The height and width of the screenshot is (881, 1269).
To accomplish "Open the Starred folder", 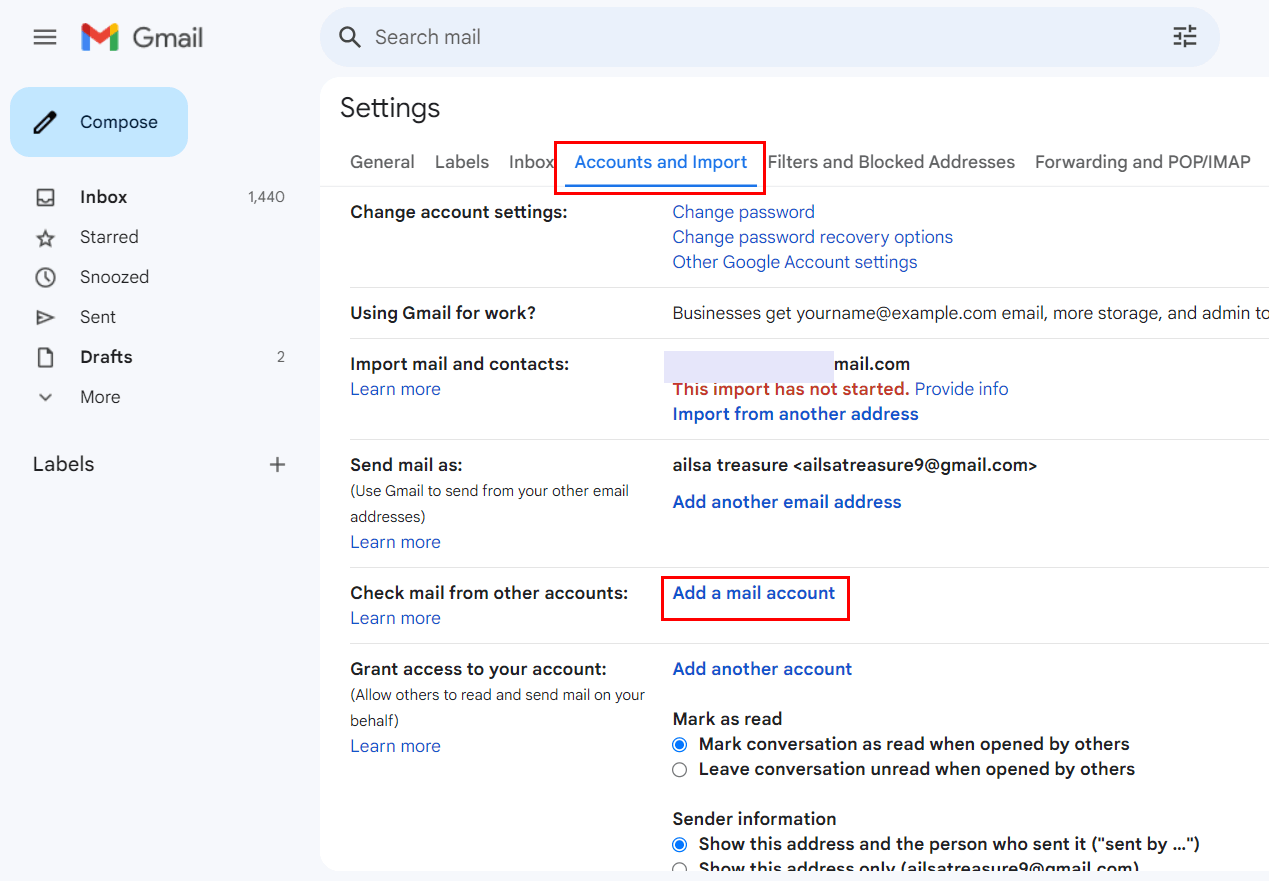I will coord(109,237).
